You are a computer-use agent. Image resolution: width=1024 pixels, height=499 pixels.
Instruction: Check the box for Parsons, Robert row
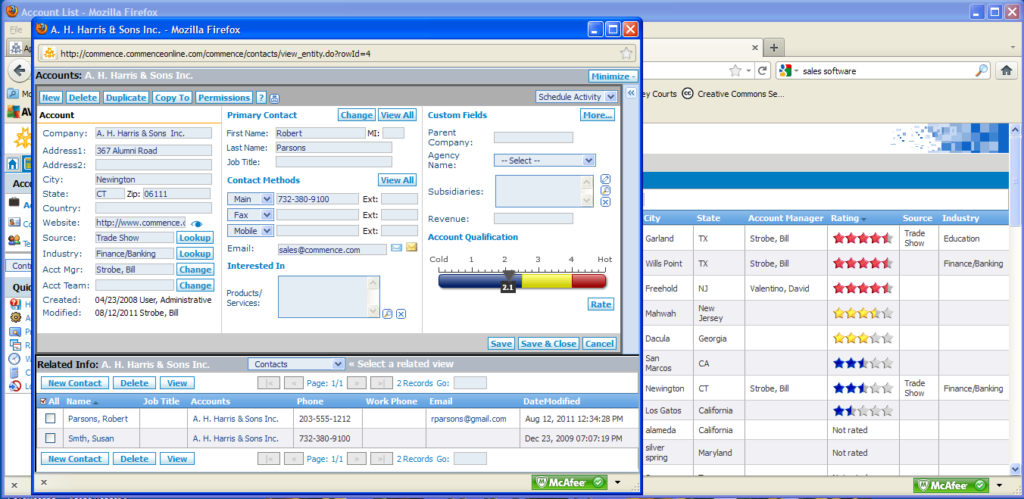tap(50, 419)
